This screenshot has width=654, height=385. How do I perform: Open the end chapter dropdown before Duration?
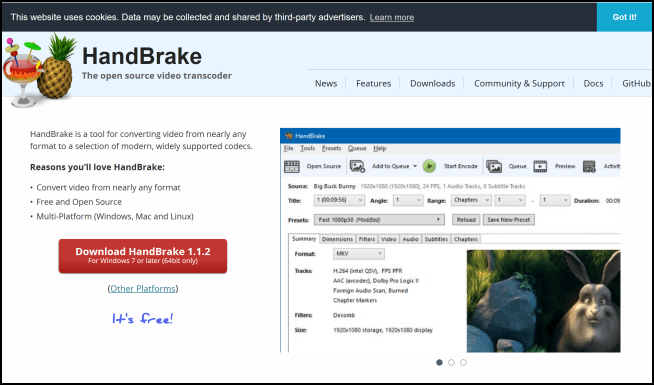tap(555, 200)
